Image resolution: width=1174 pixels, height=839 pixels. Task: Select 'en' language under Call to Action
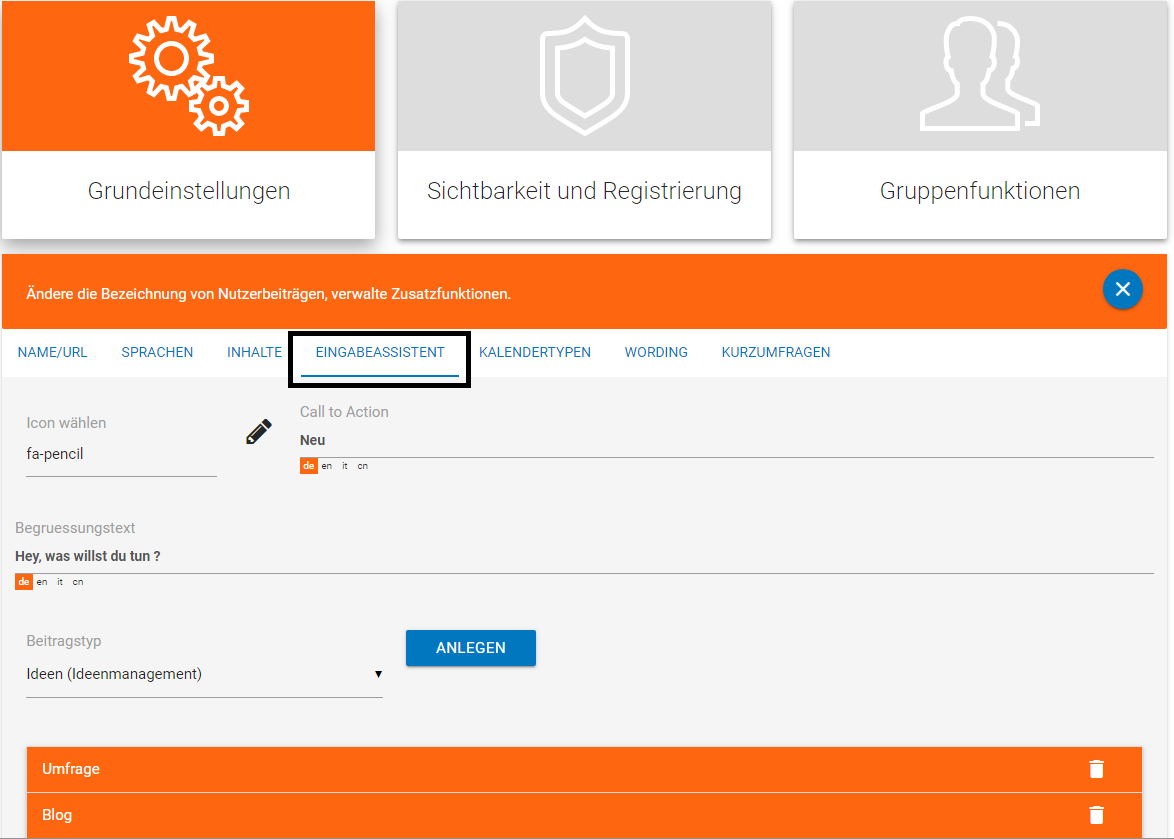pos(326,466)
